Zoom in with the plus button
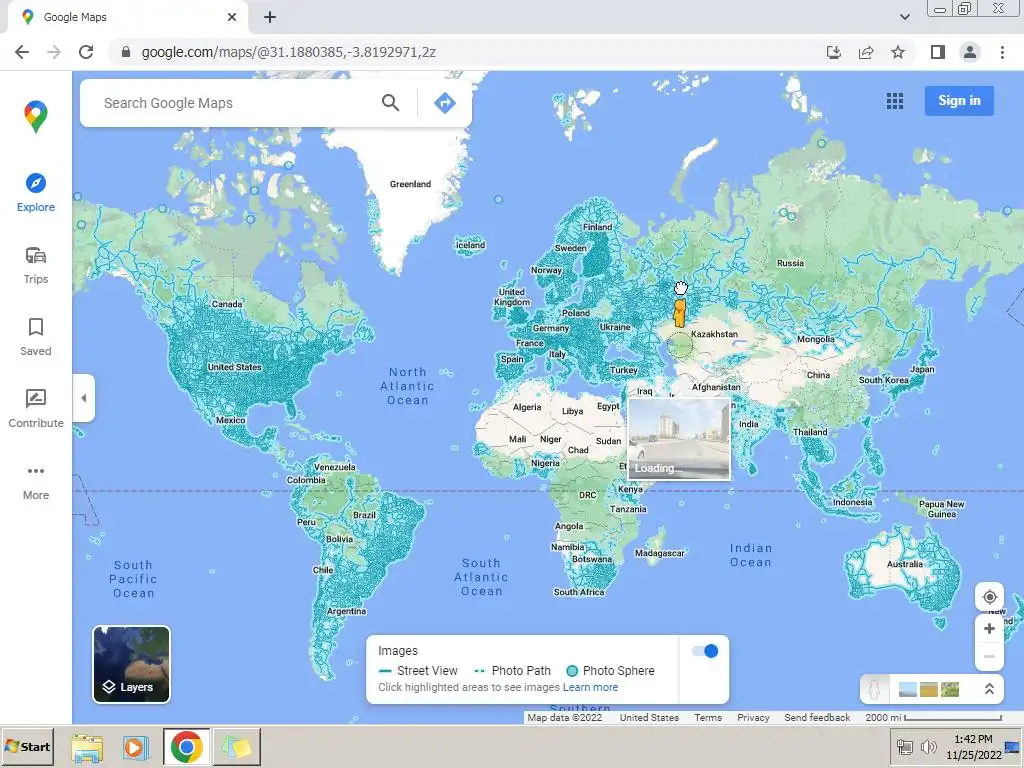Screen dimensions: 1024x768 coord(989,628)
